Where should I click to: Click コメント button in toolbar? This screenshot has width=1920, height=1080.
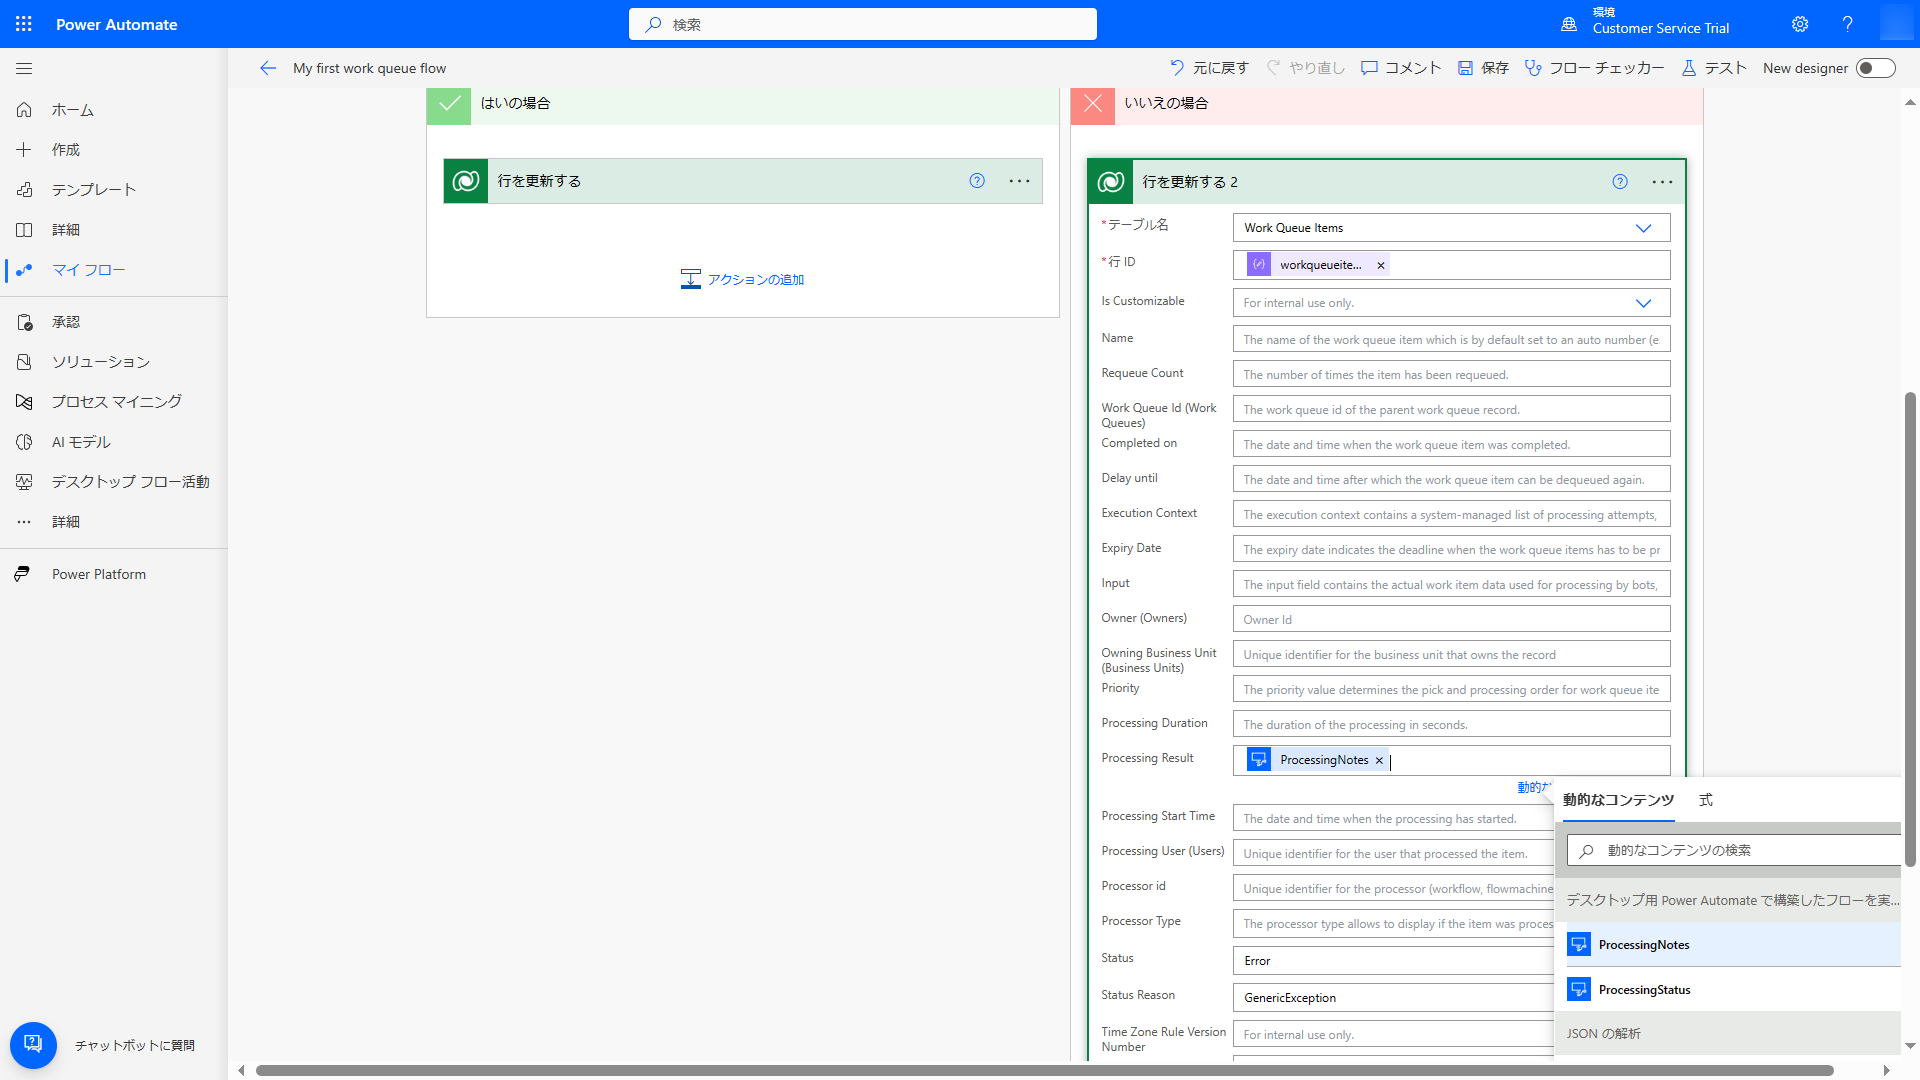pyautogui.click(x=1401, y=68)
